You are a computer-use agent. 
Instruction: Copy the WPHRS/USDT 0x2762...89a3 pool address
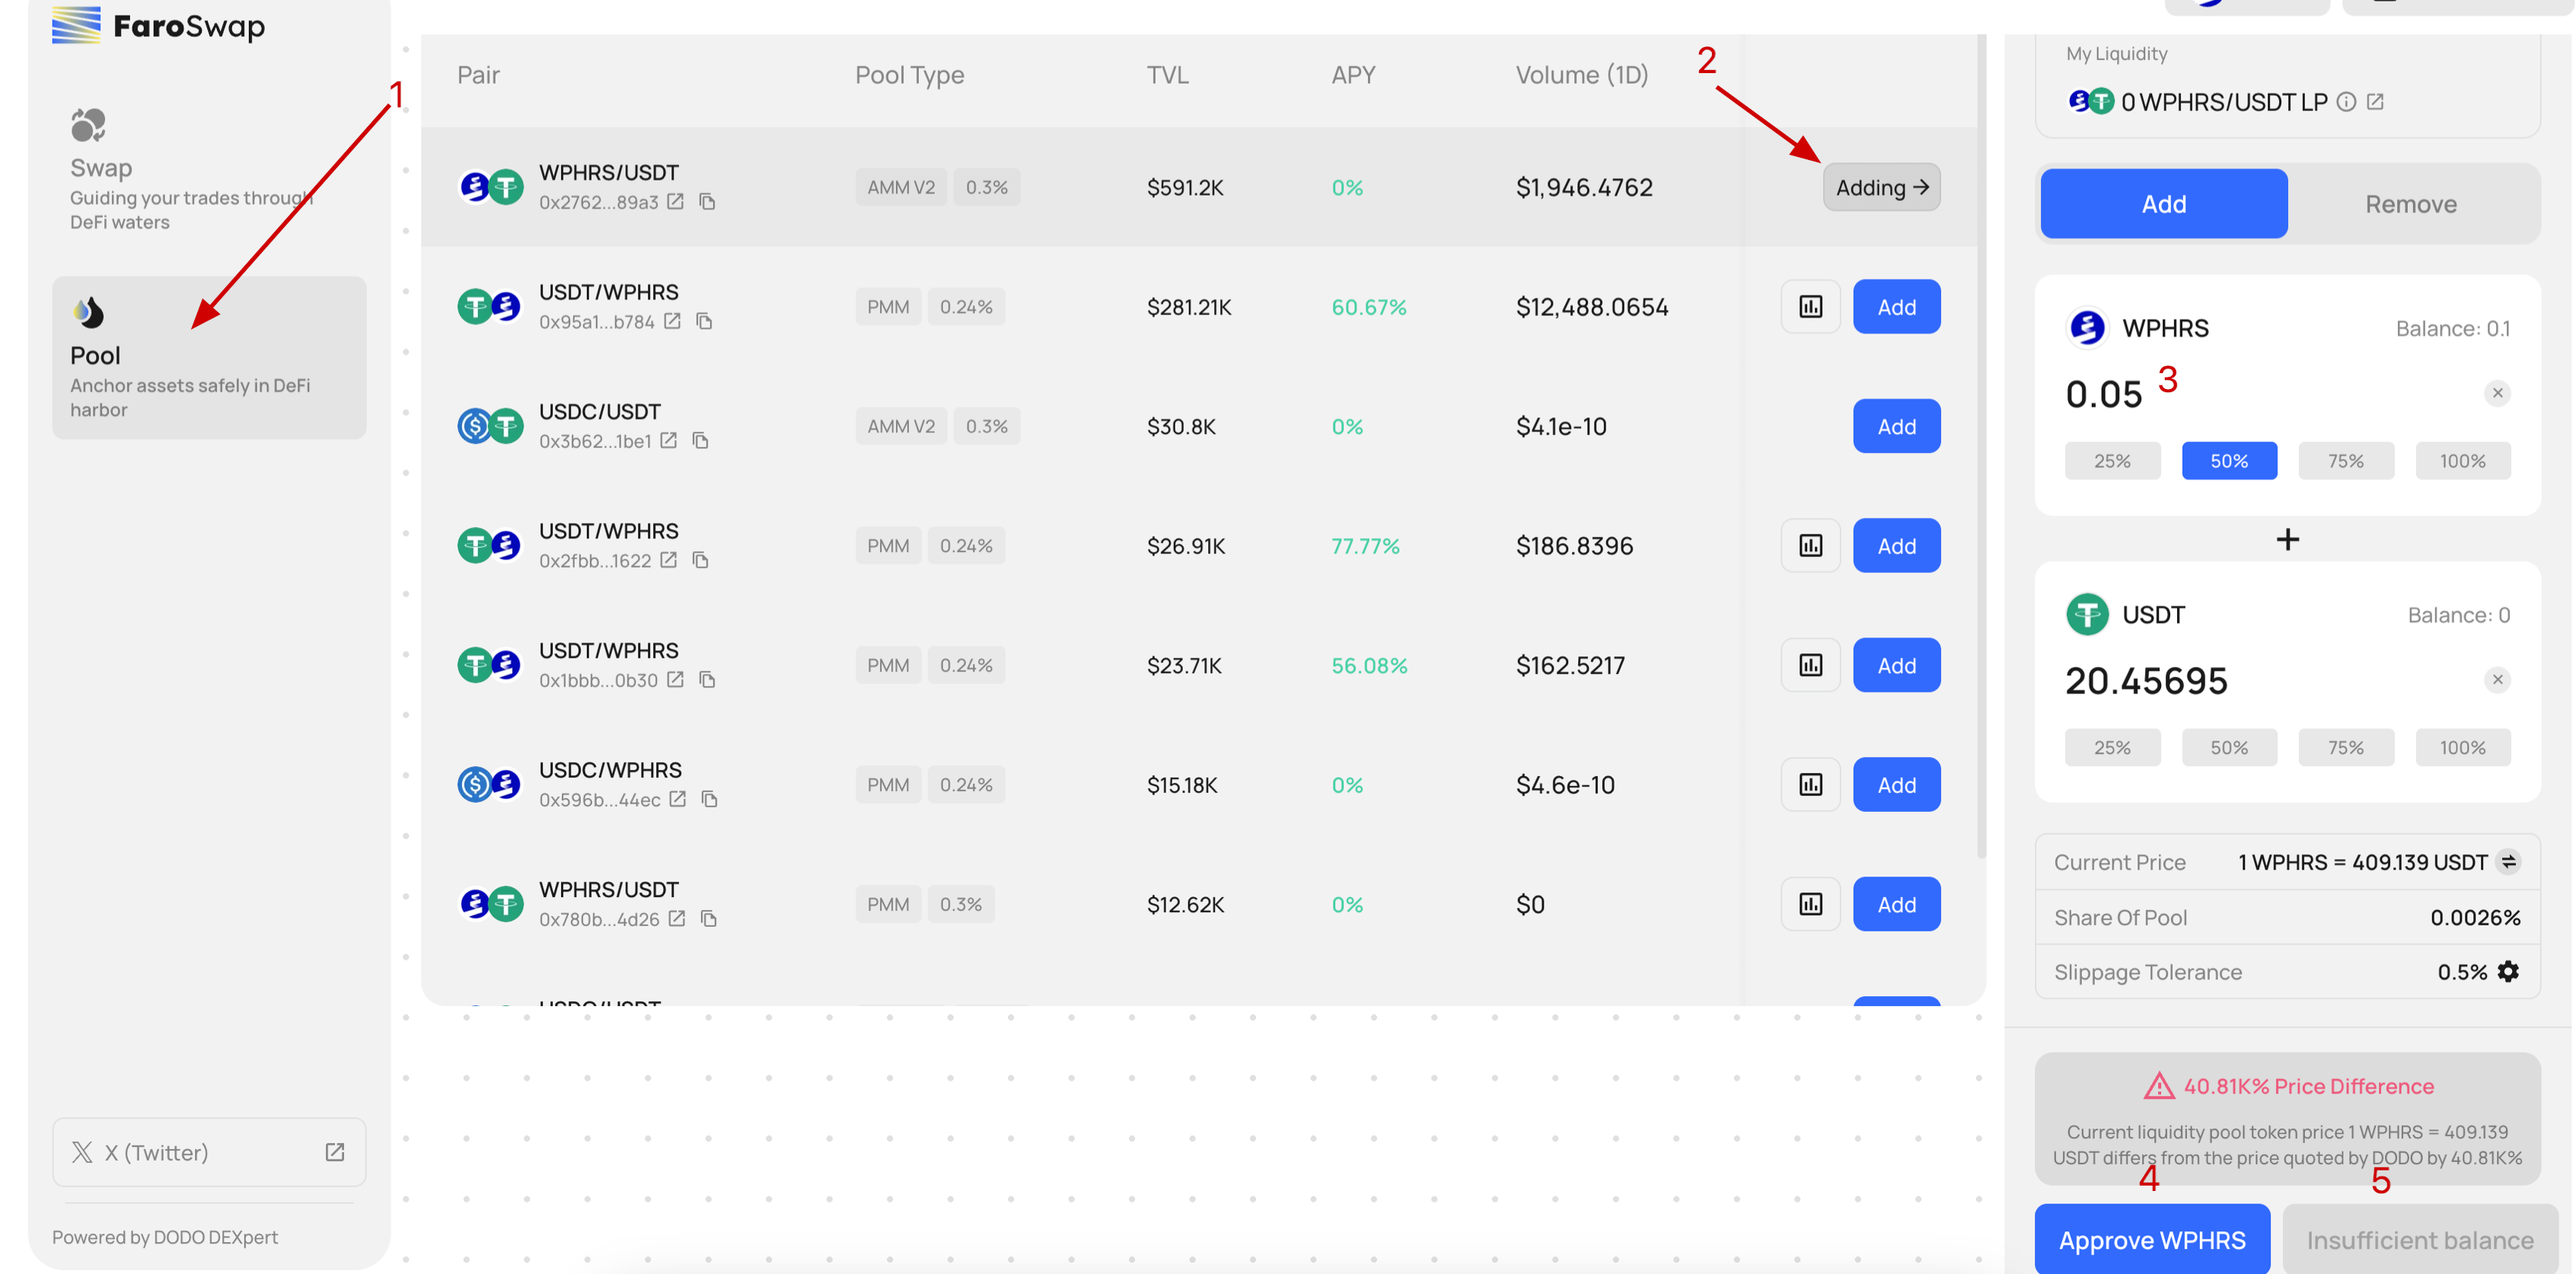tap(707, 202)
